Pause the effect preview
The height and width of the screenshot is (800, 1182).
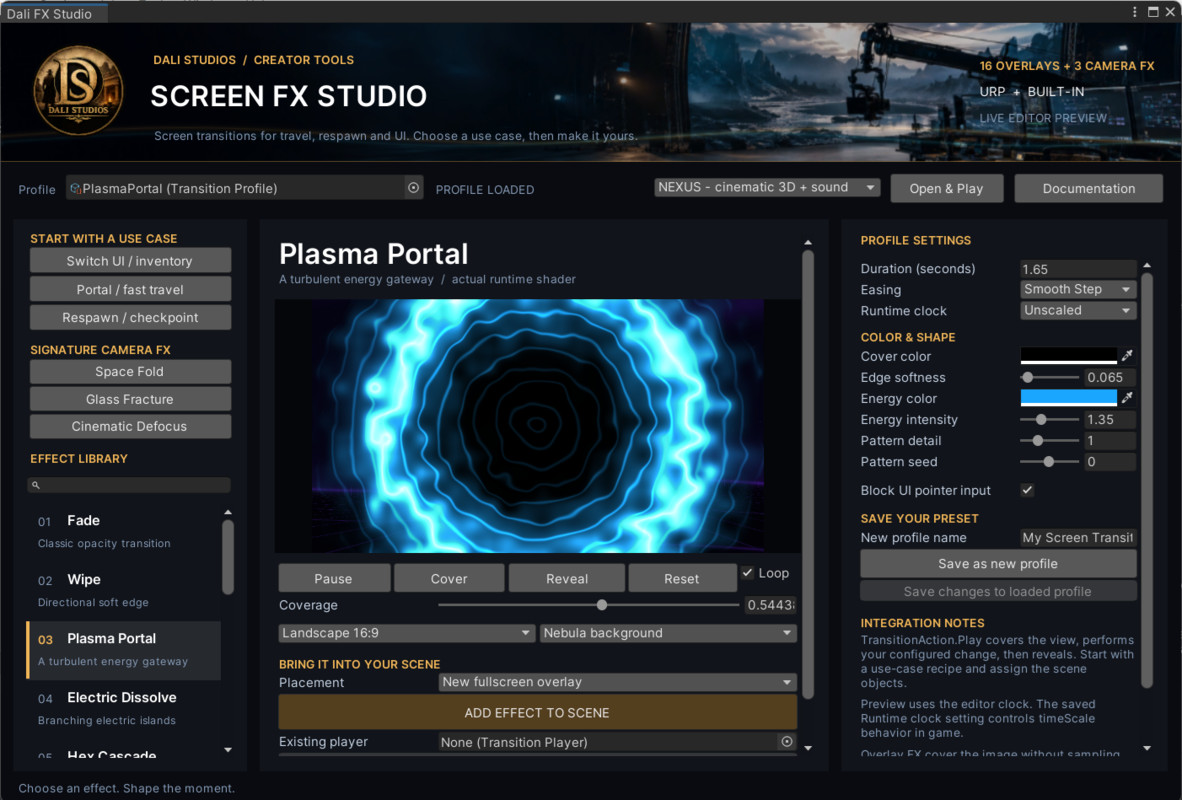(334, 578)
